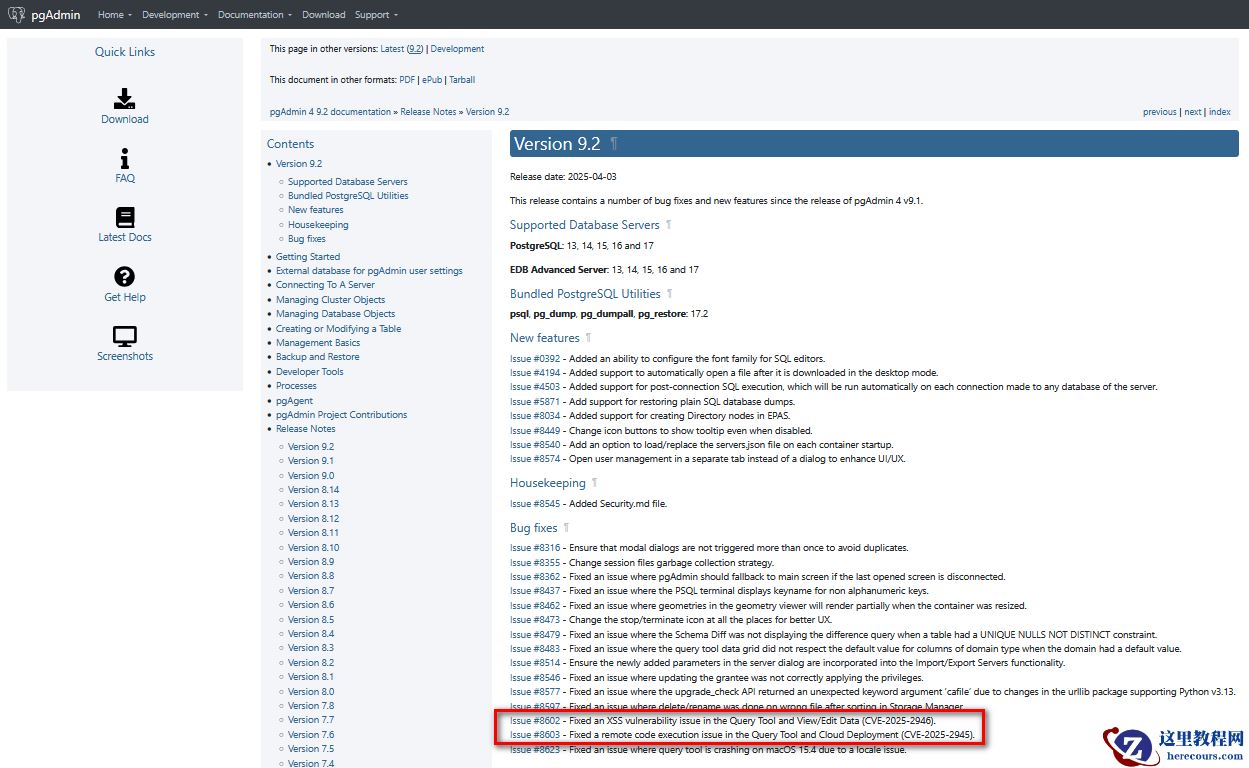Viewport: 1249px width, 768px height.
Task: Click the paragraph mark beside Bug fixes heading
Action: pos(566,528)
